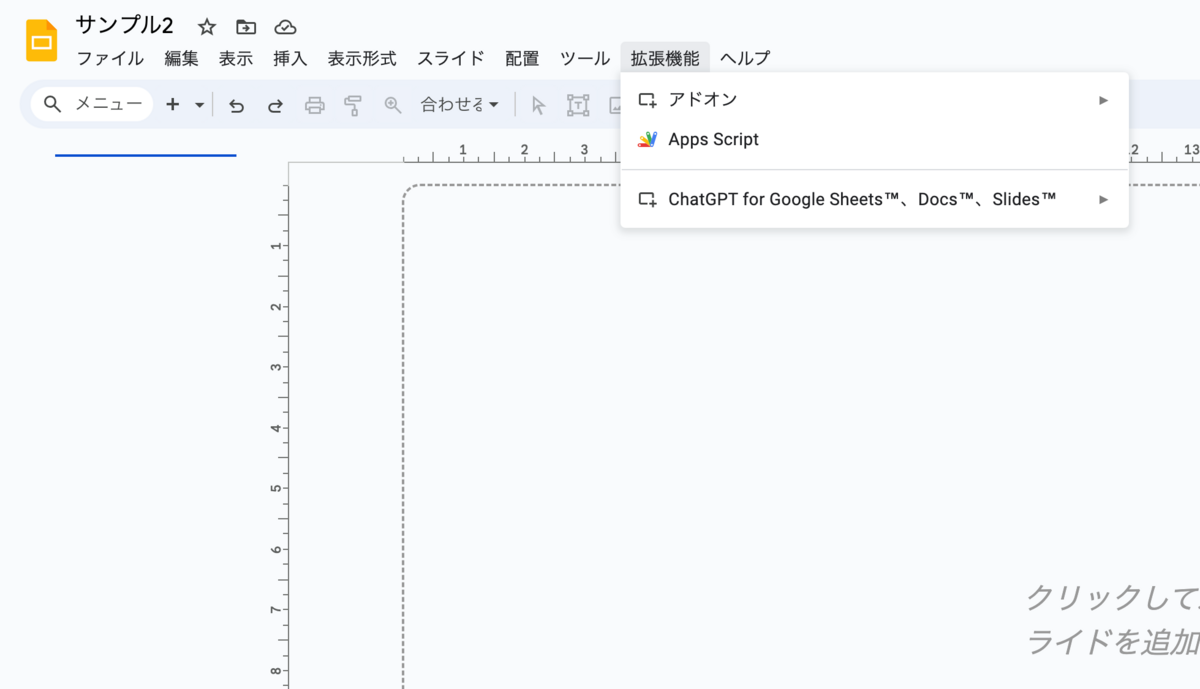This screenshot has height=689, width=1200.
Task: Click the redo arrow icon
Action: (x=275, y=105)
